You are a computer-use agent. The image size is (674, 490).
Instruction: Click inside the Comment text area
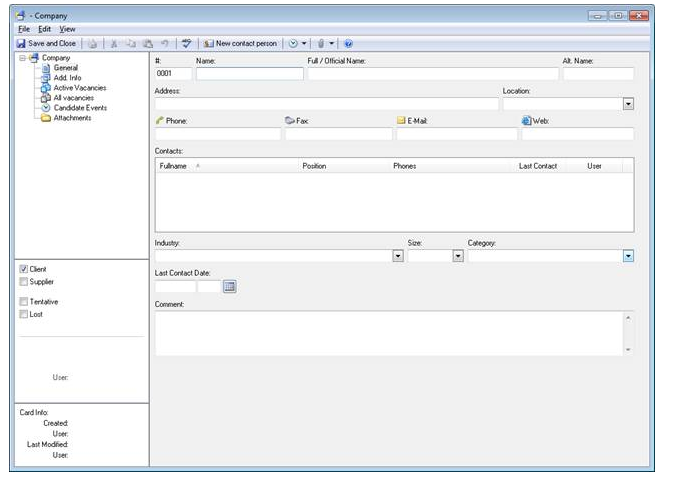pyautogui.click(x=389, y=334)
